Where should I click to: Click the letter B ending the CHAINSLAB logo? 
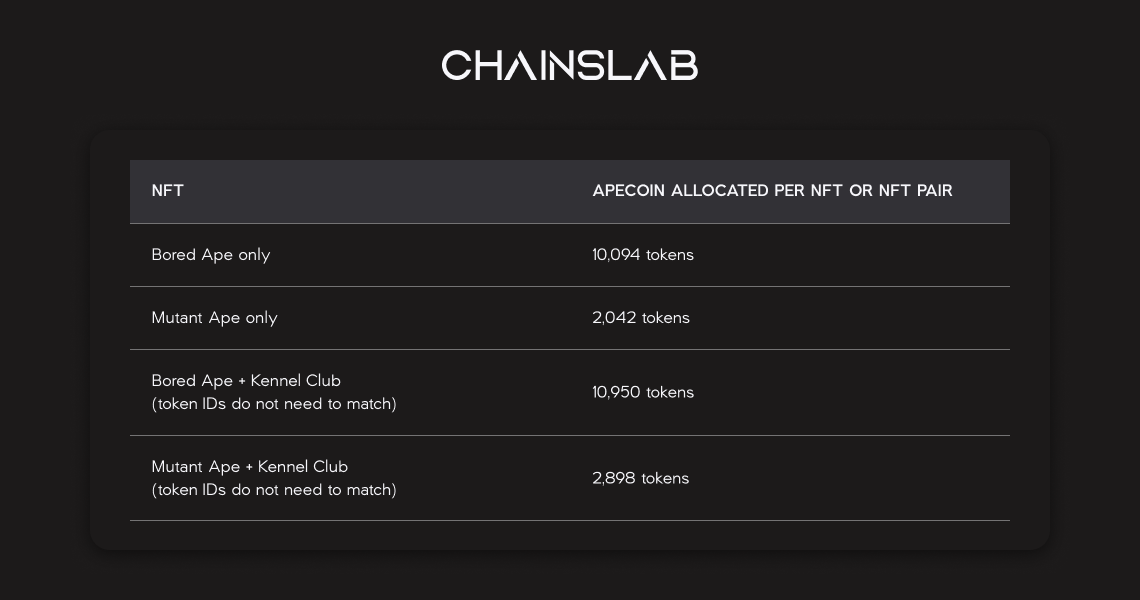pyautogui.click(x=684, y=65)
